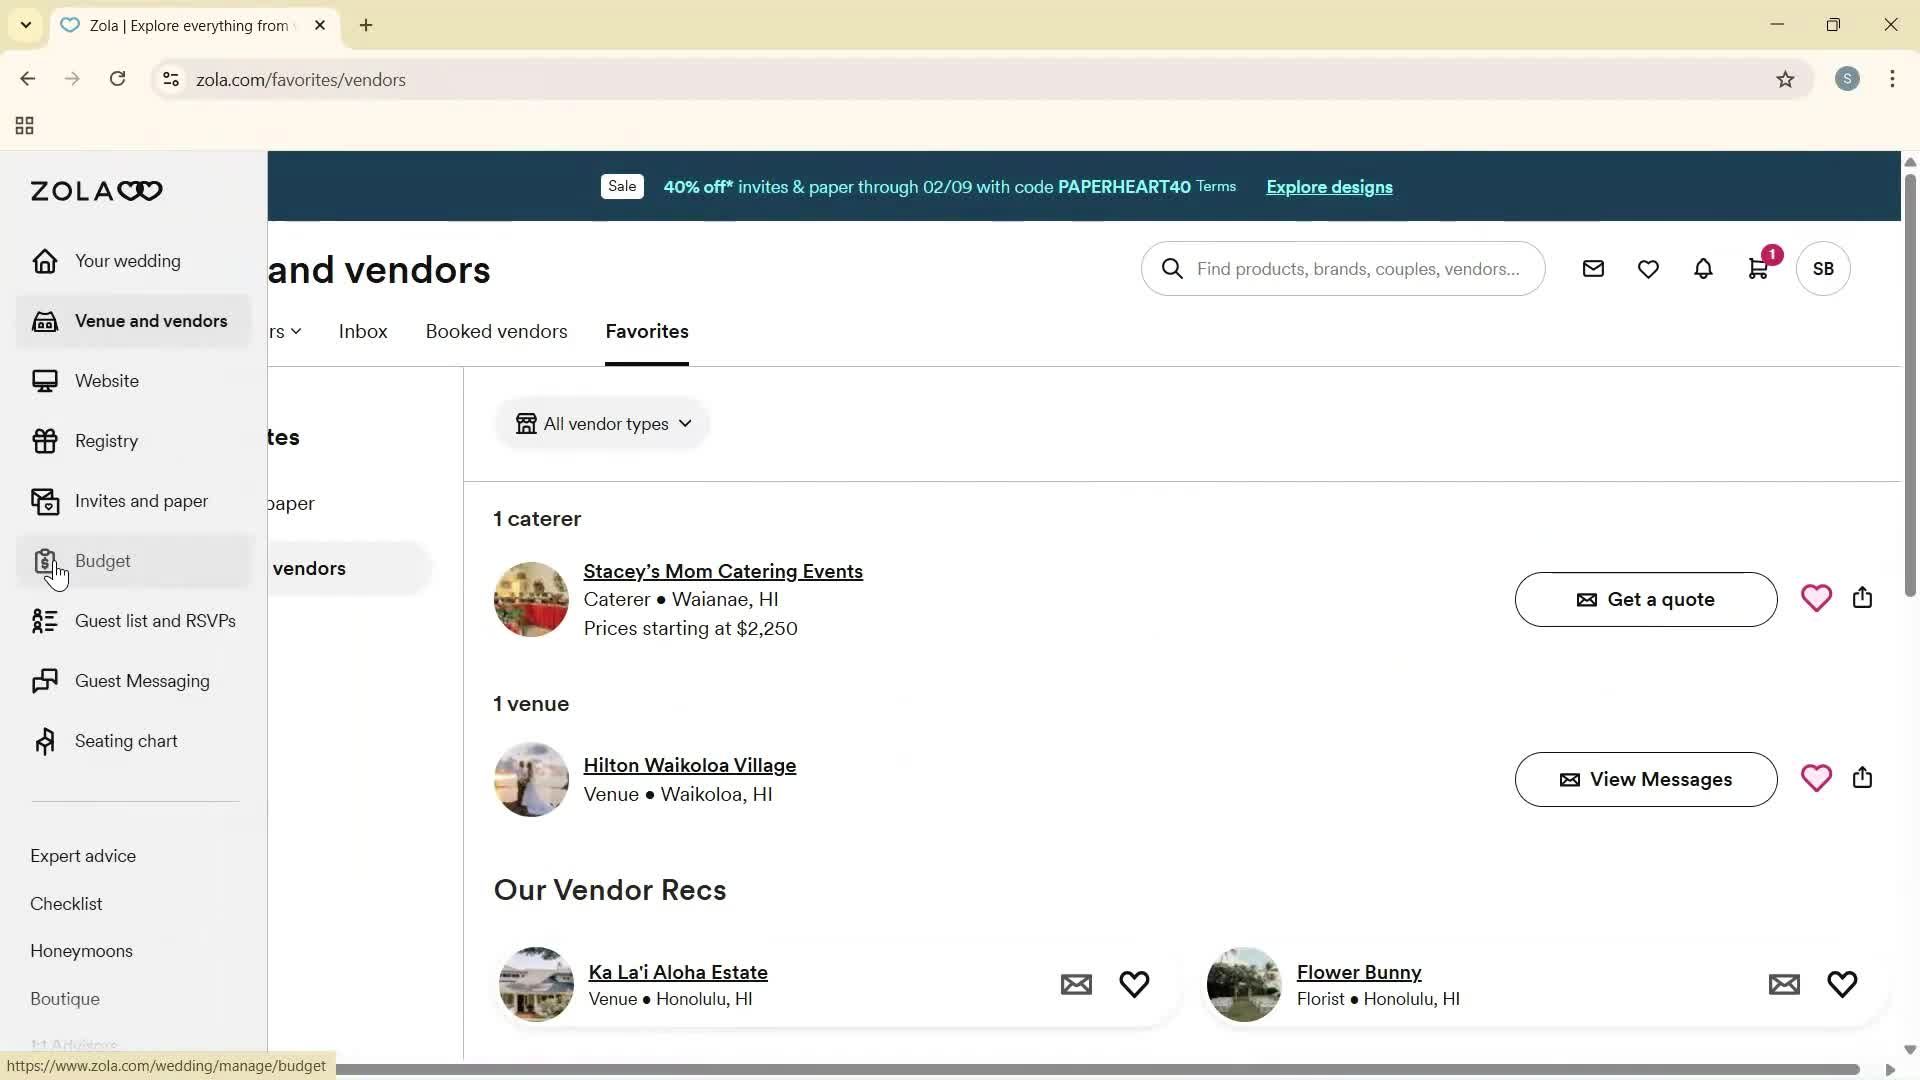Click the search magnifier in the search bar
The height and width of the screenshot is (1080, 1920).
point(1171,268)
